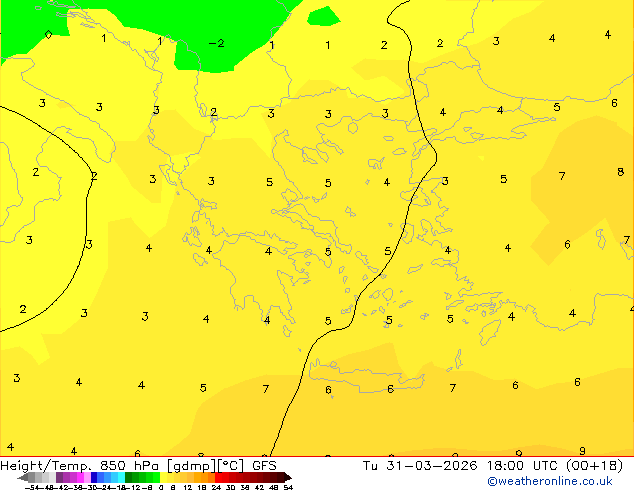The image size is (634, 490).
Task: Click the dark brown right arrow of color scale
Action: pos(287,477)
